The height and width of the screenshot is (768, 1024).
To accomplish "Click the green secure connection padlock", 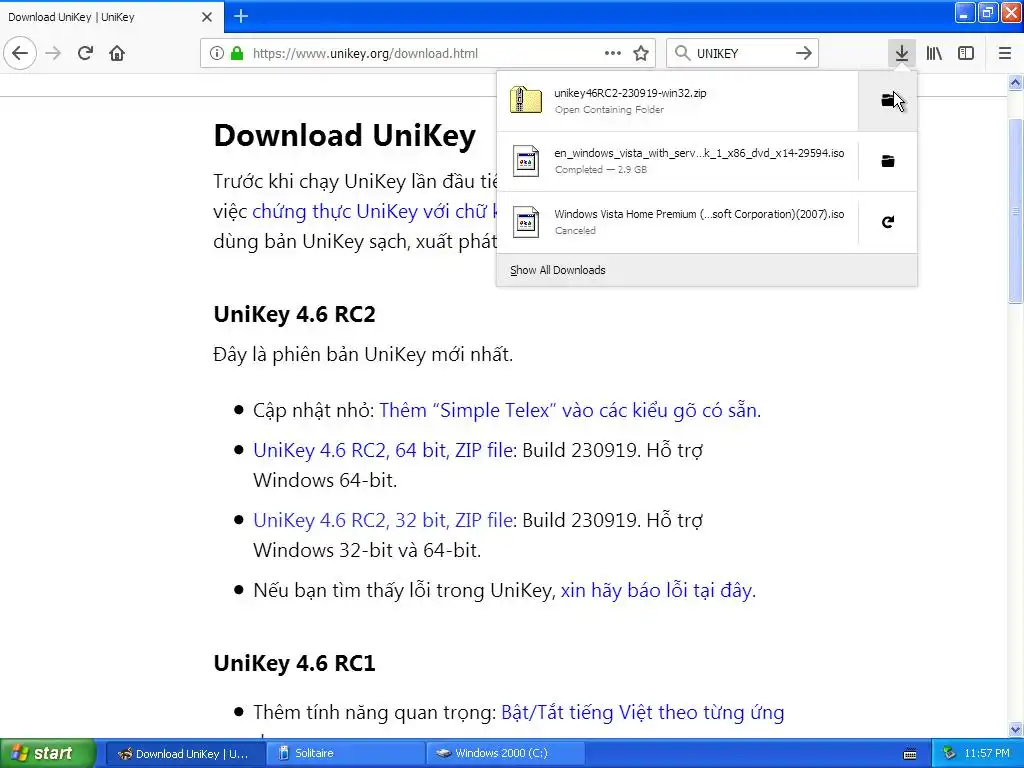I will (237, 54).
